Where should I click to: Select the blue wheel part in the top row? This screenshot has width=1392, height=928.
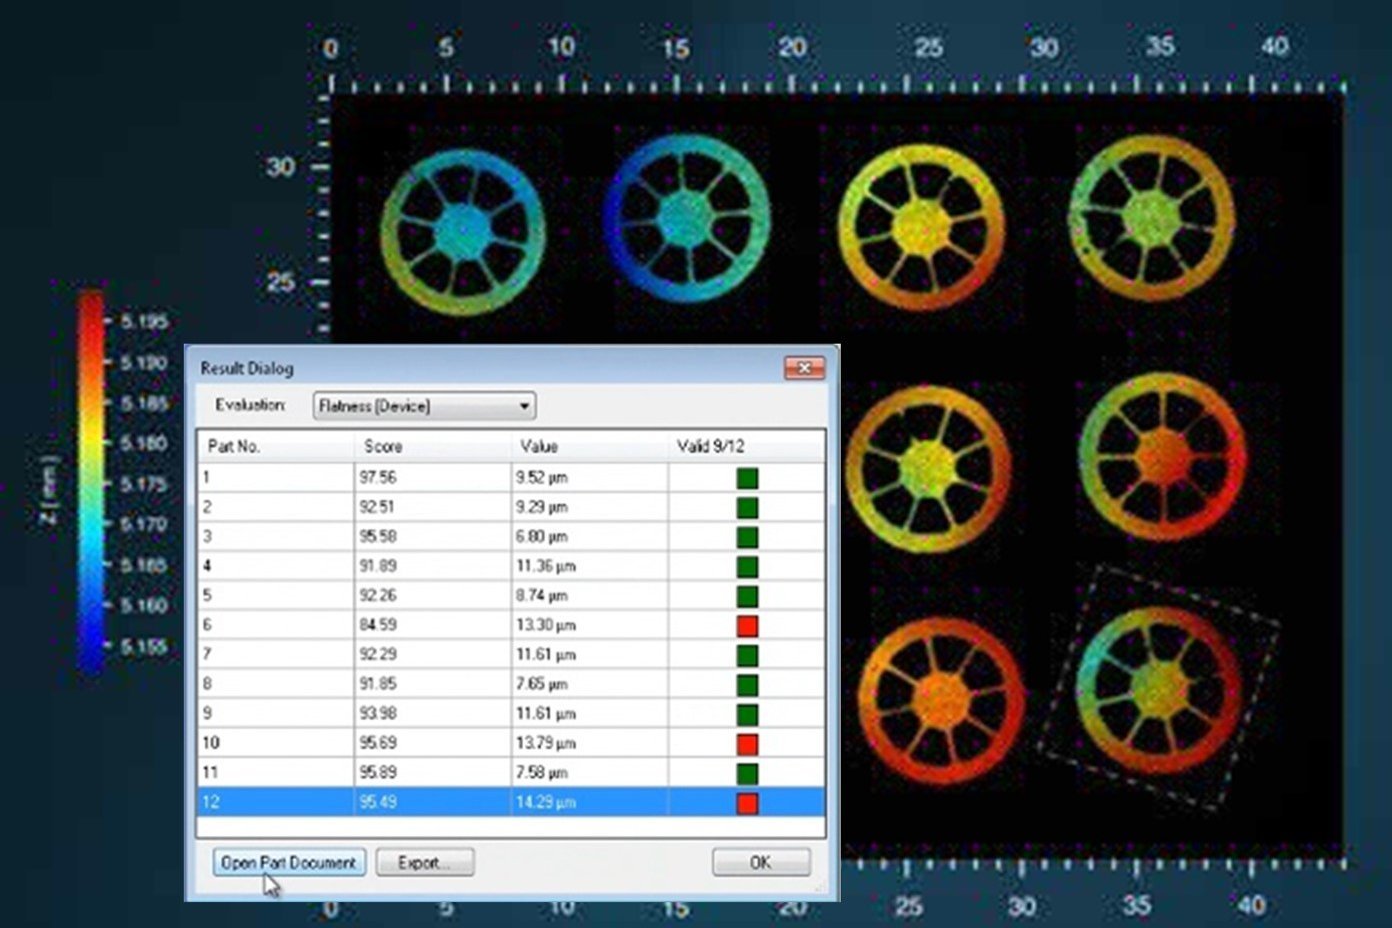[686, 220]
